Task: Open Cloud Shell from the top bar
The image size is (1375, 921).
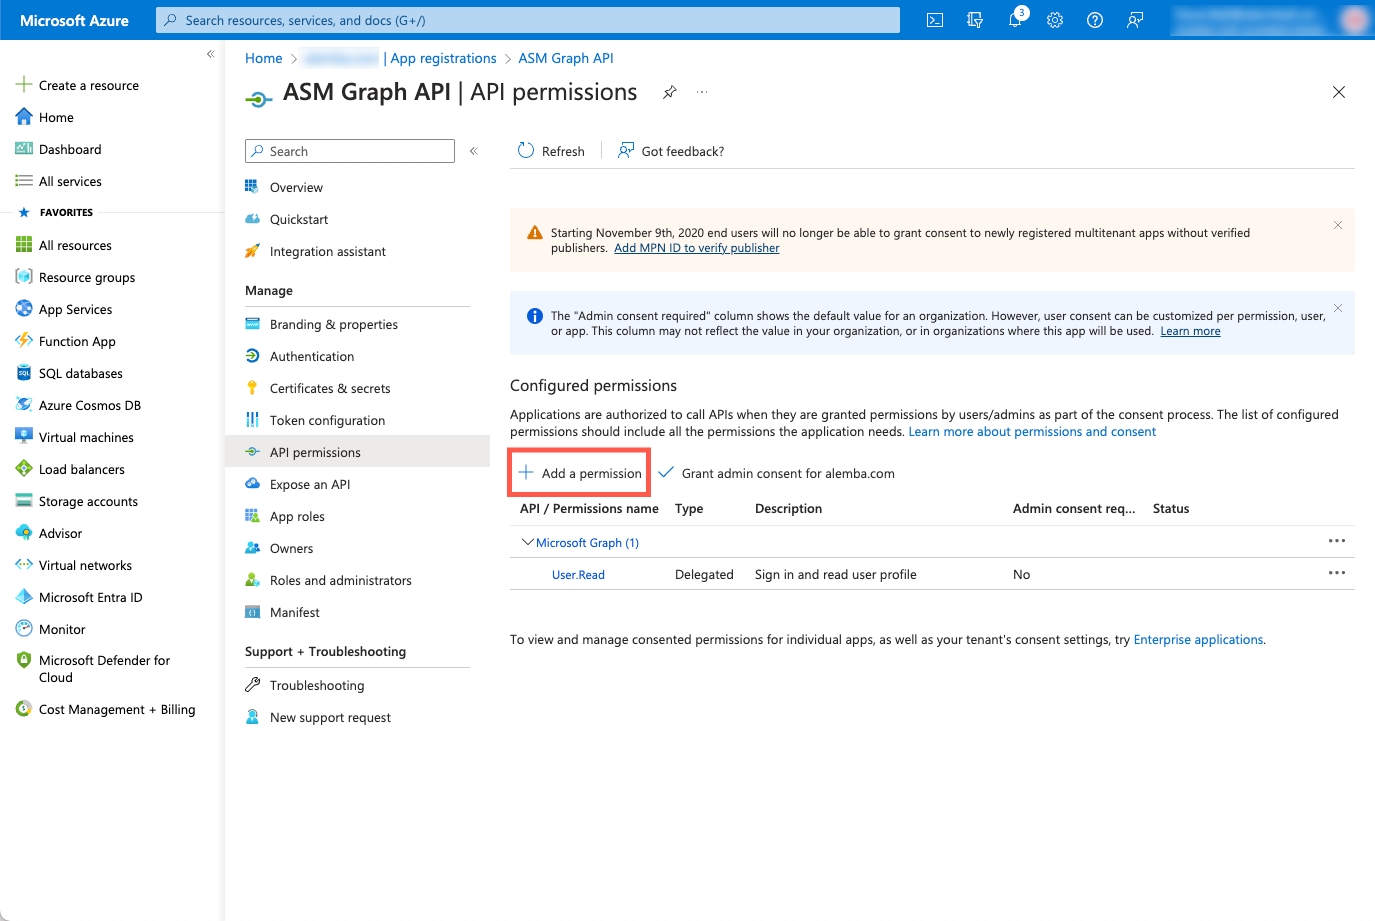Action: click(935, 20)
